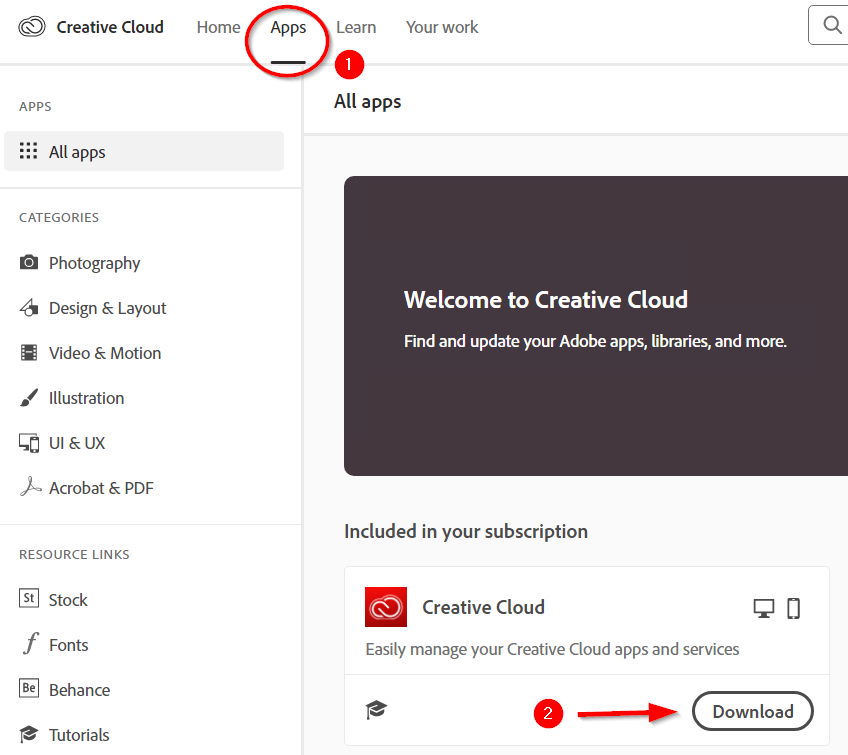Click the Creative Cloud logo icon in header
Viewport: 848px width, 755px height.
(32, 27)
